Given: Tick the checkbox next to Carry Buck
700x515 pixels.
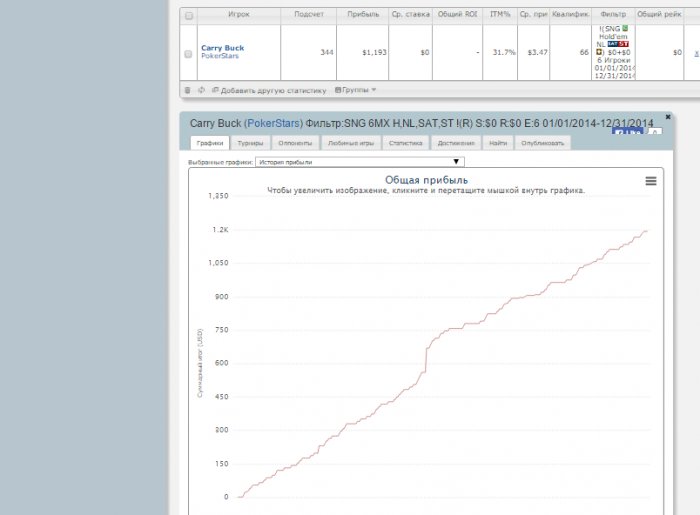Looking at the screenshot, I should coord(189,53).
